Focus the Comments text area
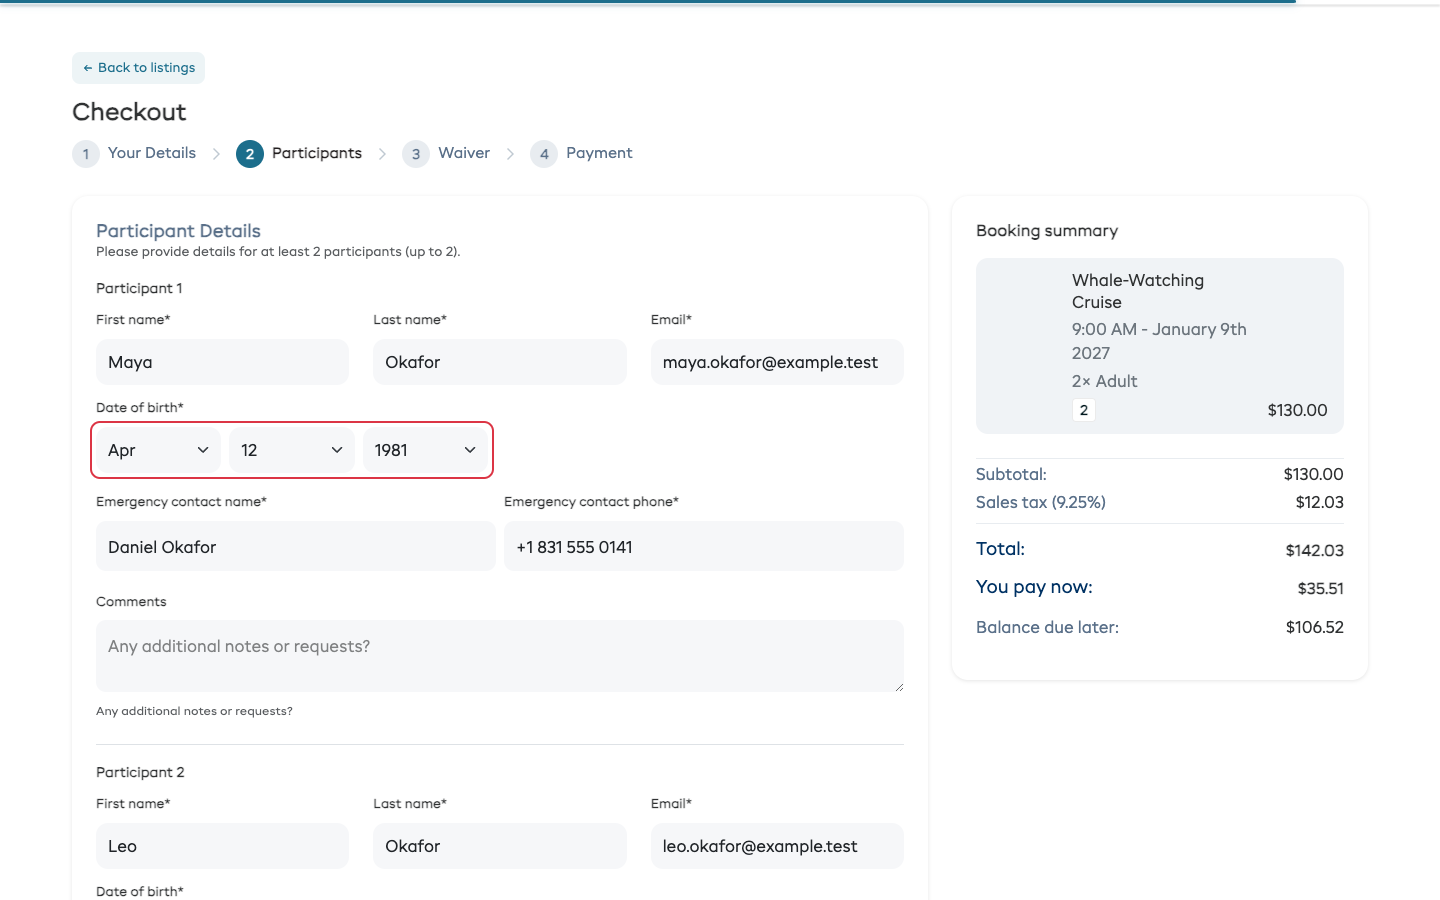This screenshot has width=1440, height=900. tap(500, 656)
